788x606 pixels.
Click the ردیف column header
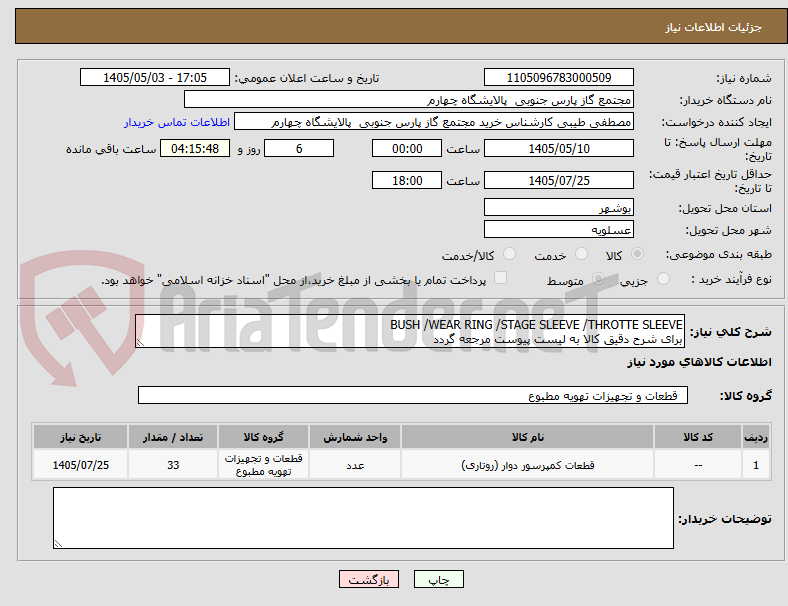point(756,437)
